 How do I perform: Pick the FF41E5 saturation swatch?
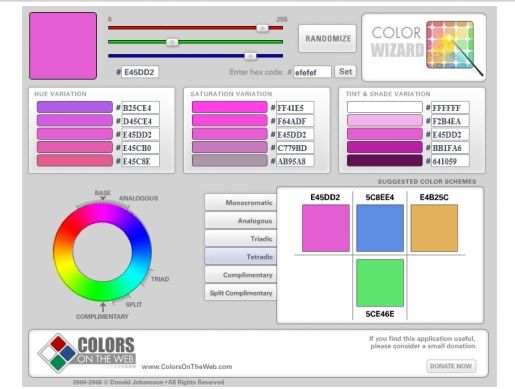pos(229,107)
